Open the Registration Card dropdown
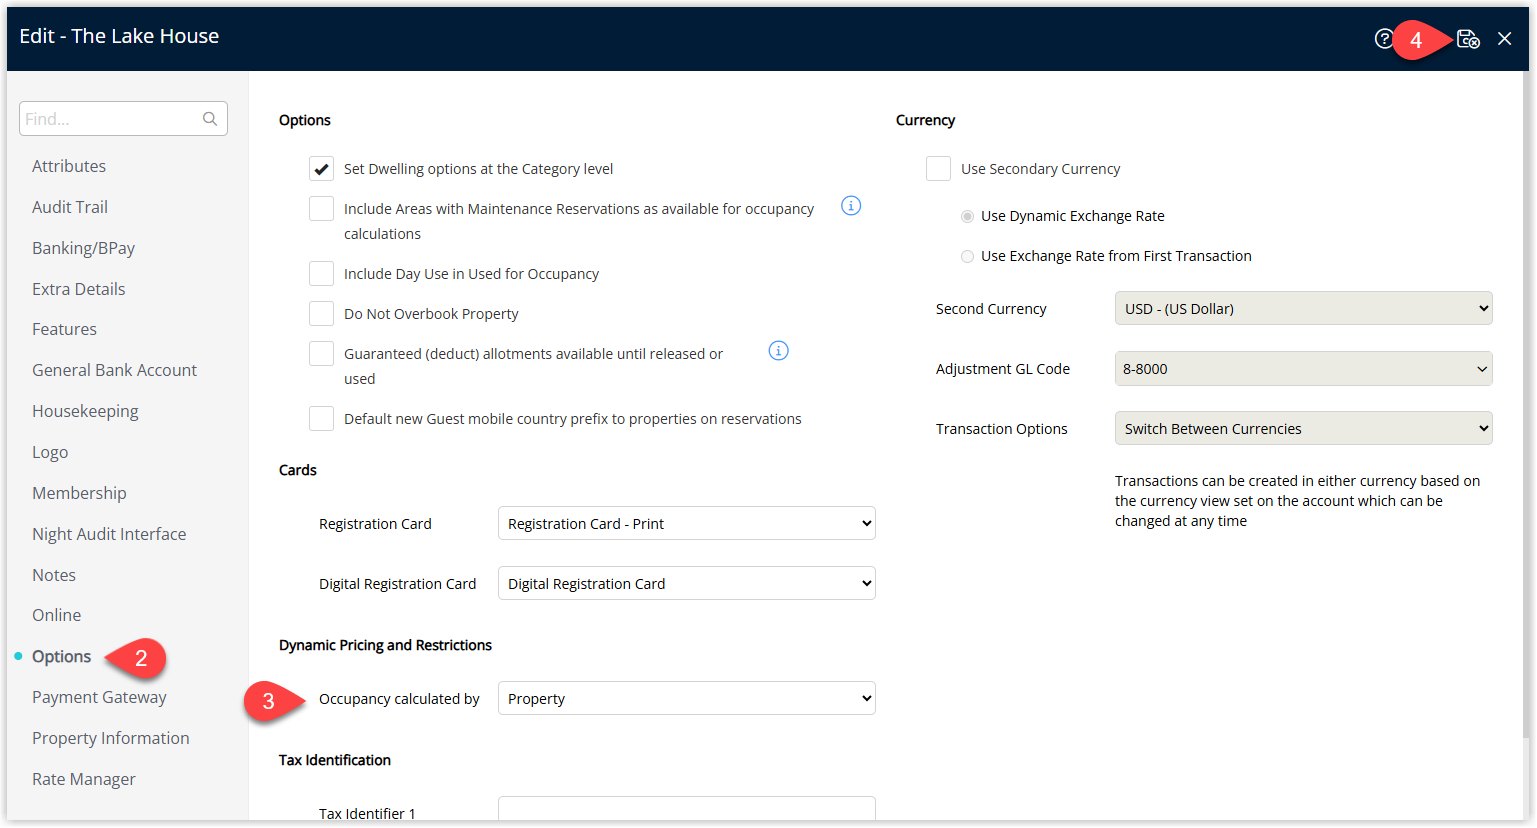The image size is (1537, 828). click(687, 523)
